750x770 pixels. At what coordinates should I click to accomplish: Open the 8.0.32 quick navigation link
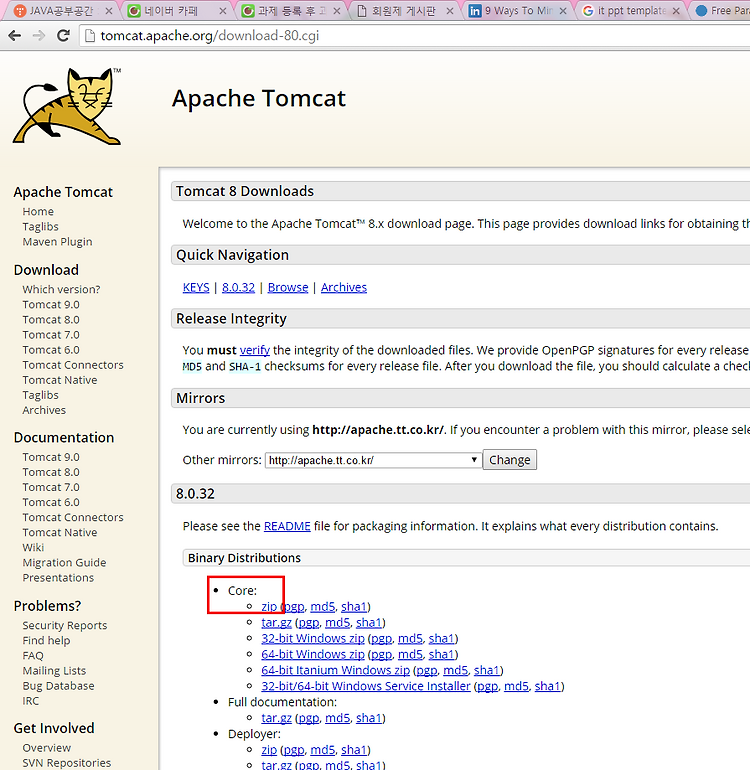click(238, 287)
